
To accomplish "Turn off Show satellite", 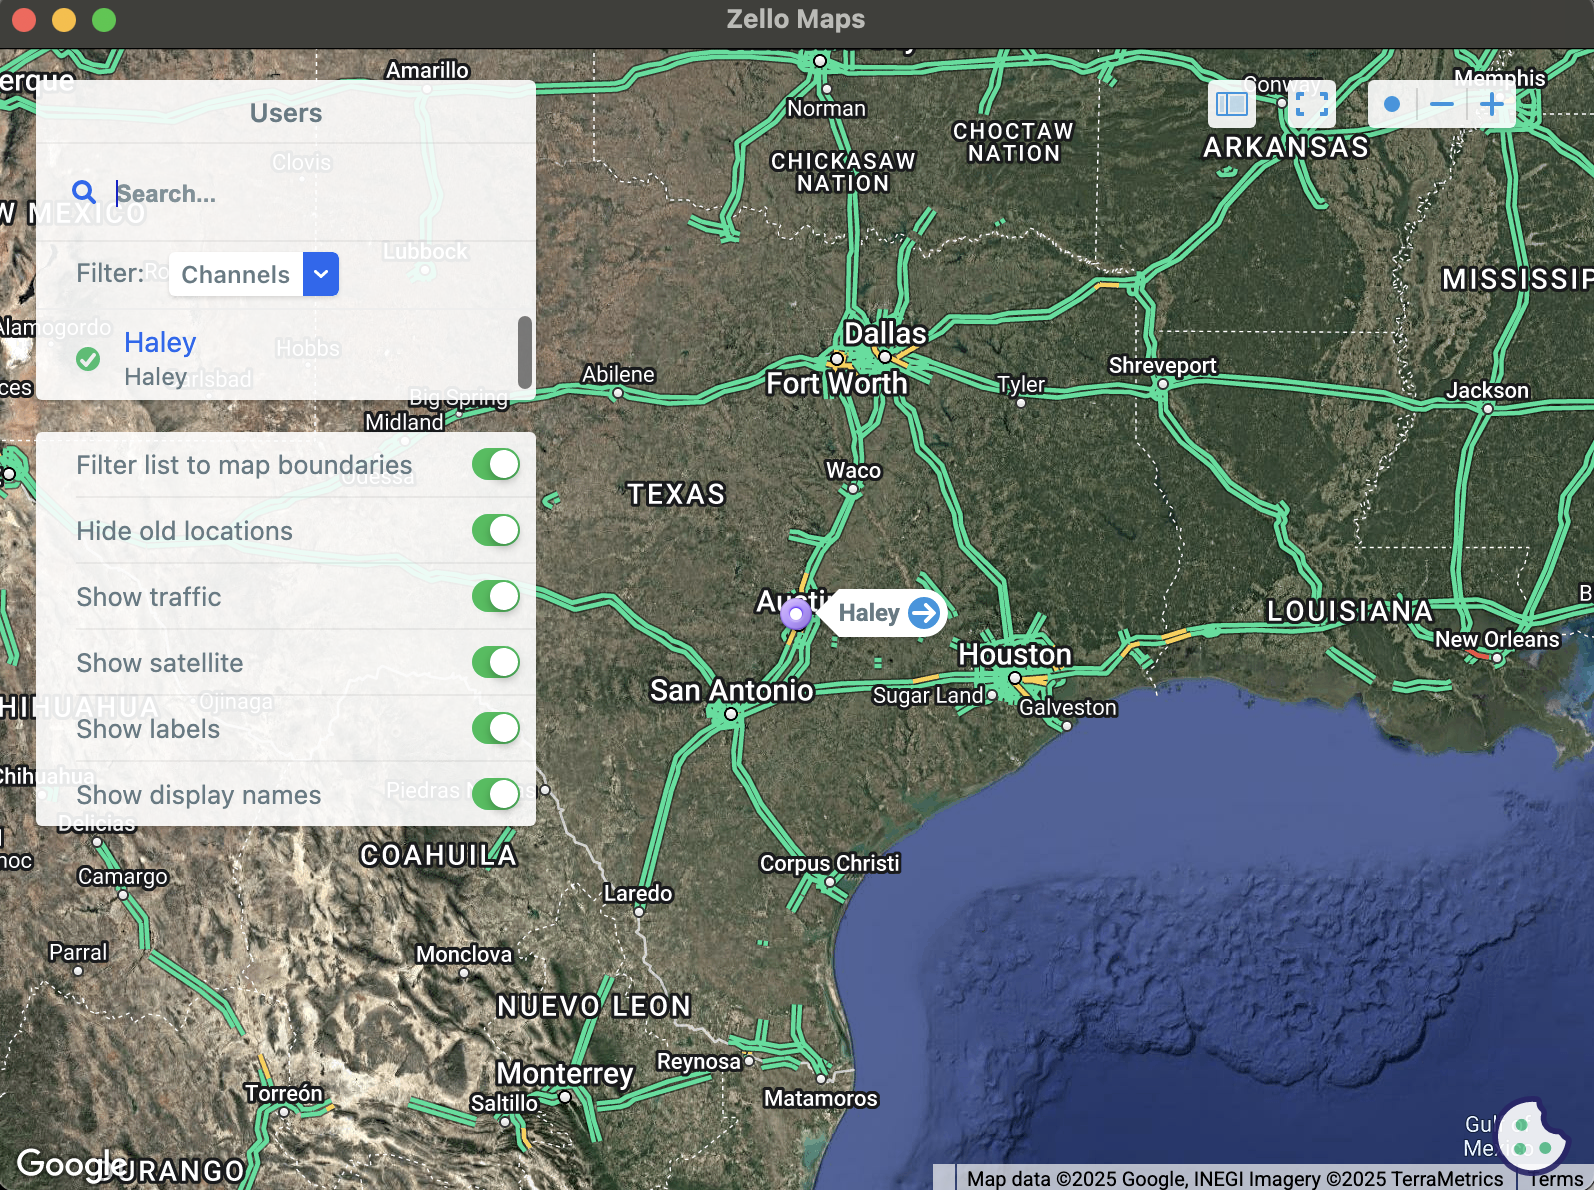I will pyautogui.click(x=496, y=662).
